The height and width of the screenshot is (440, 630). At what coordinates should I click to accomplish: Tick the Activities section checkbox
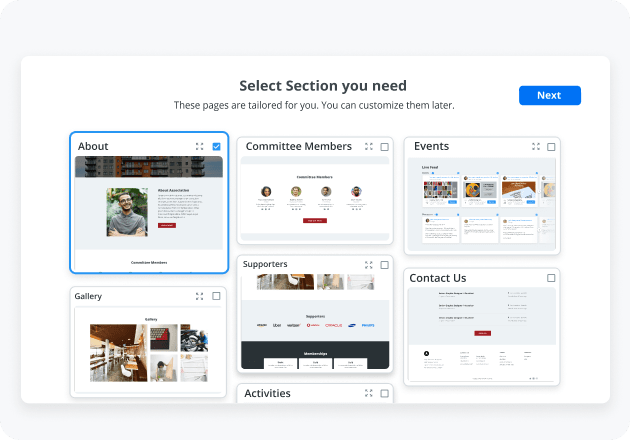pos(385,393)
